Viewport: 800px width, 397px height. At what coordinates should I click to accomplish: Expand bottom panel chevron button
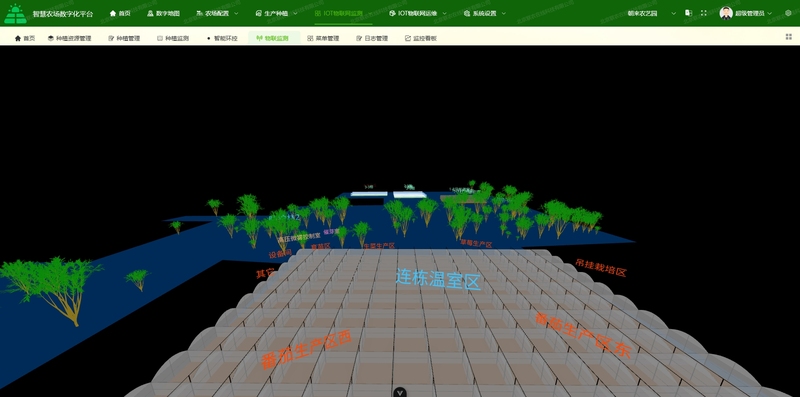(400, 392)
